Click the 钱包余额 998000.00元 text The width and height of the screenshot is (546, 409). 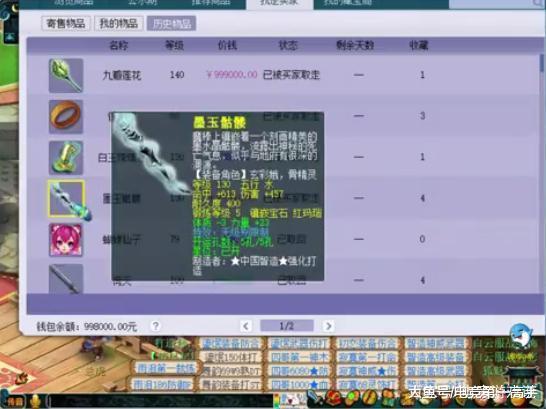(x=87, y=327)
